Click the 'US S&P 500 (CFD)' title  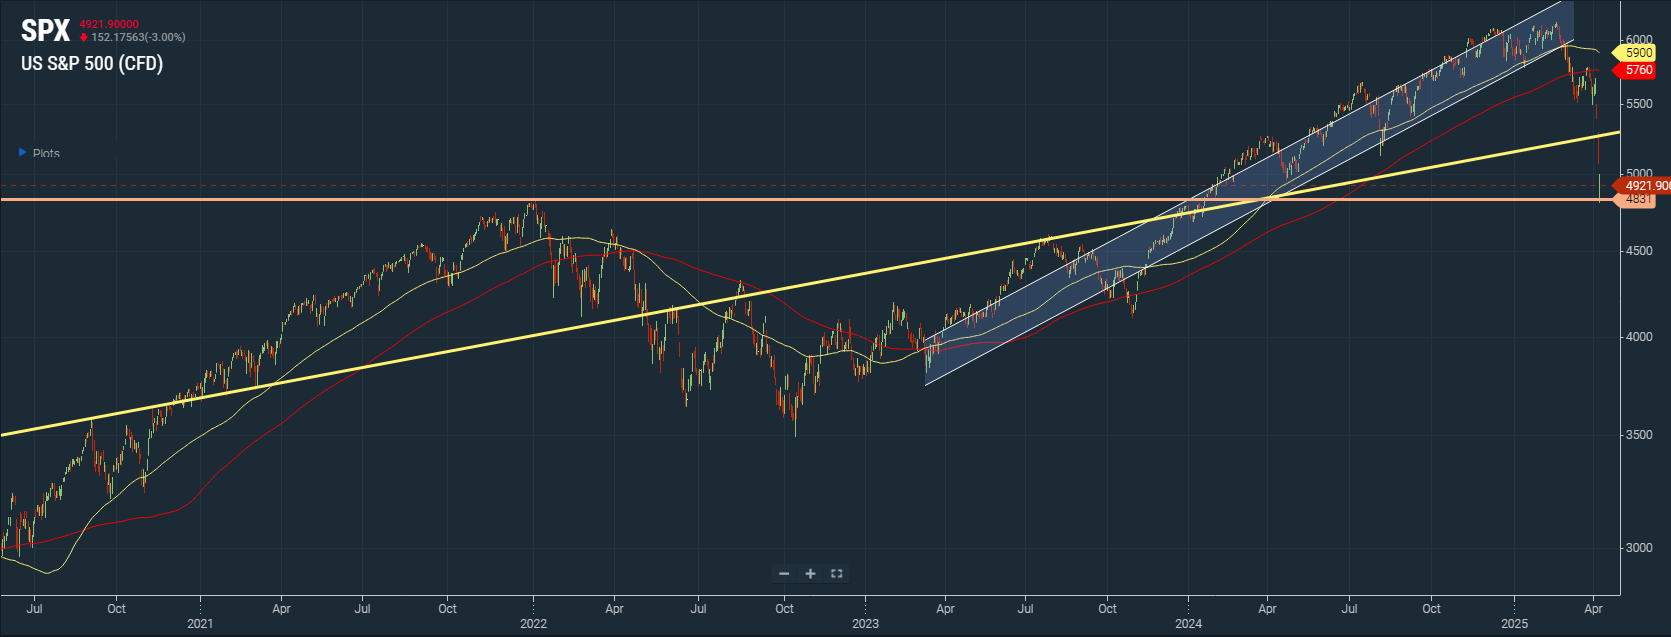[92, 63]
